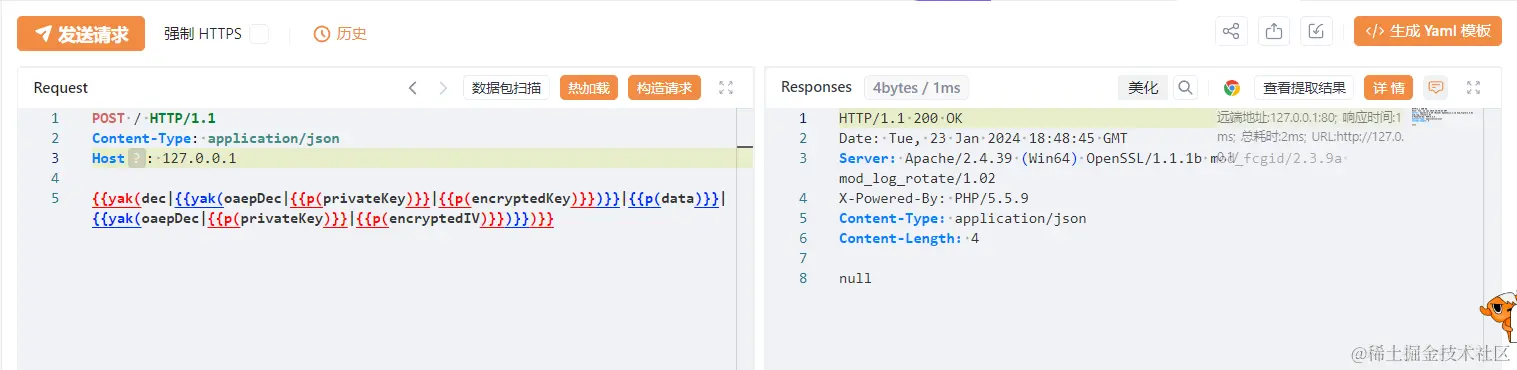Expand the Request panel to fullscreen
Viewport: 1517px width, 370px height.
click(x=727, y=88)
